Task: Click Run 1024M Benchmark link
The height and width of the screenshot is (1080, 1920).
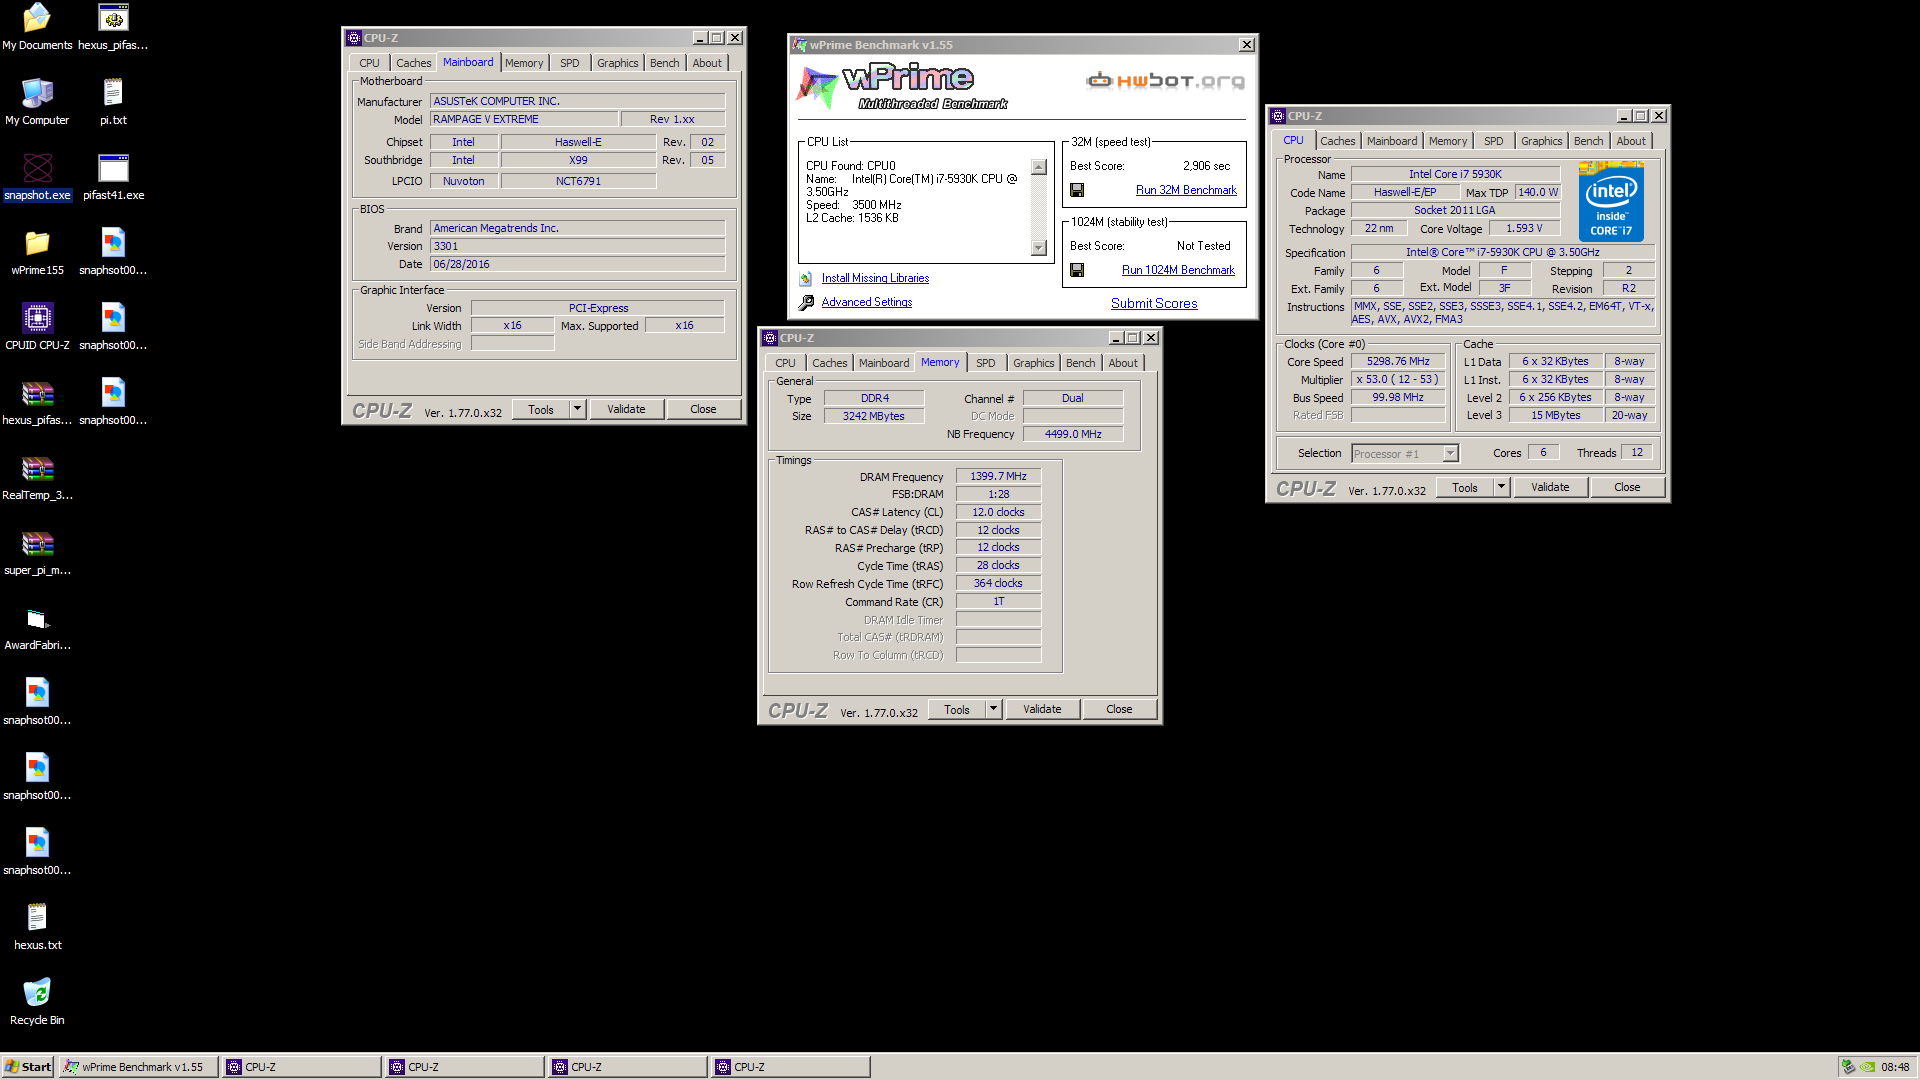Action: click(x=1178, y=270)
